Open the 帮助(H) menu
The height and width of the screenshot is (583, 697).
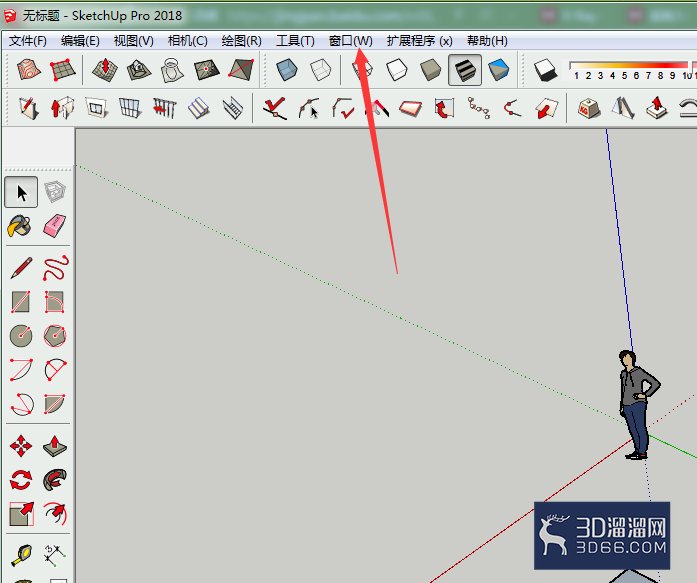tap(487, 41)
